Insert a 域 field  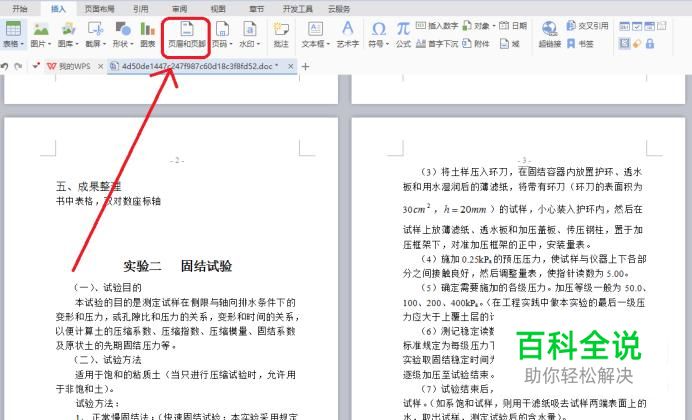(x=509, y=43)
